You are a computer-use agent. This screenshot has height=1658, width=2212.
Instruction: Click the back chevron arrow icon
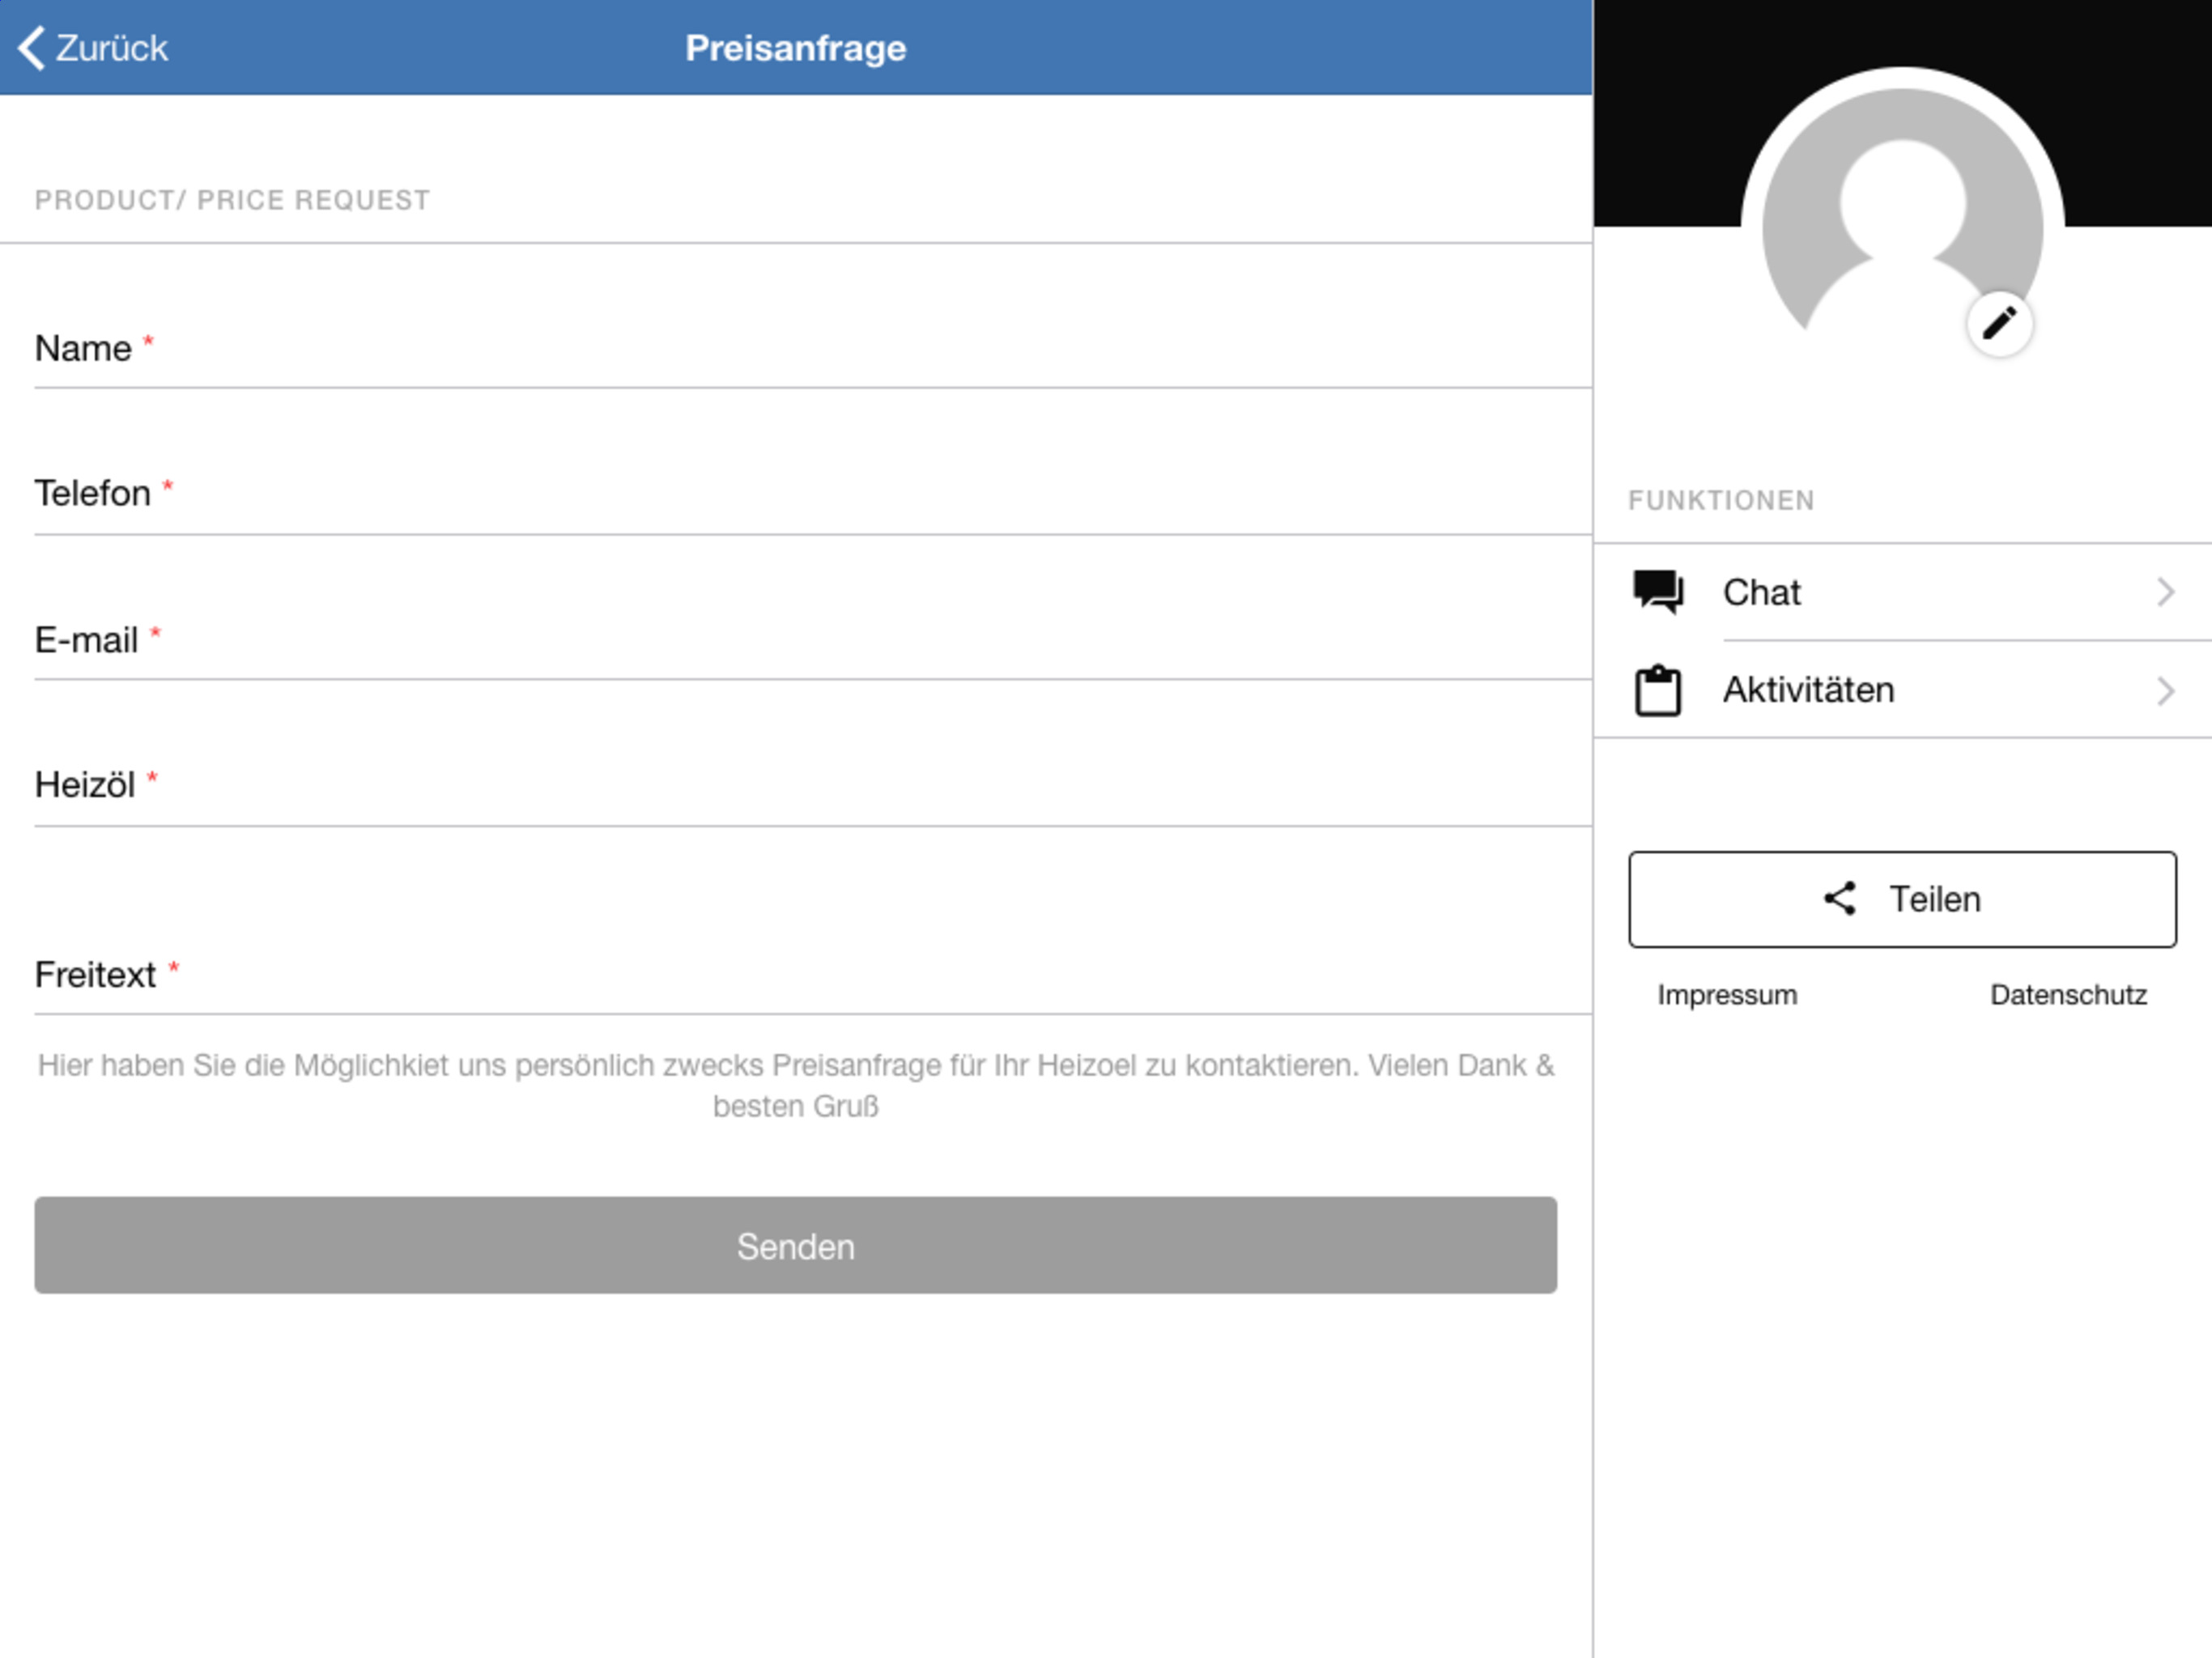point(32,48)
